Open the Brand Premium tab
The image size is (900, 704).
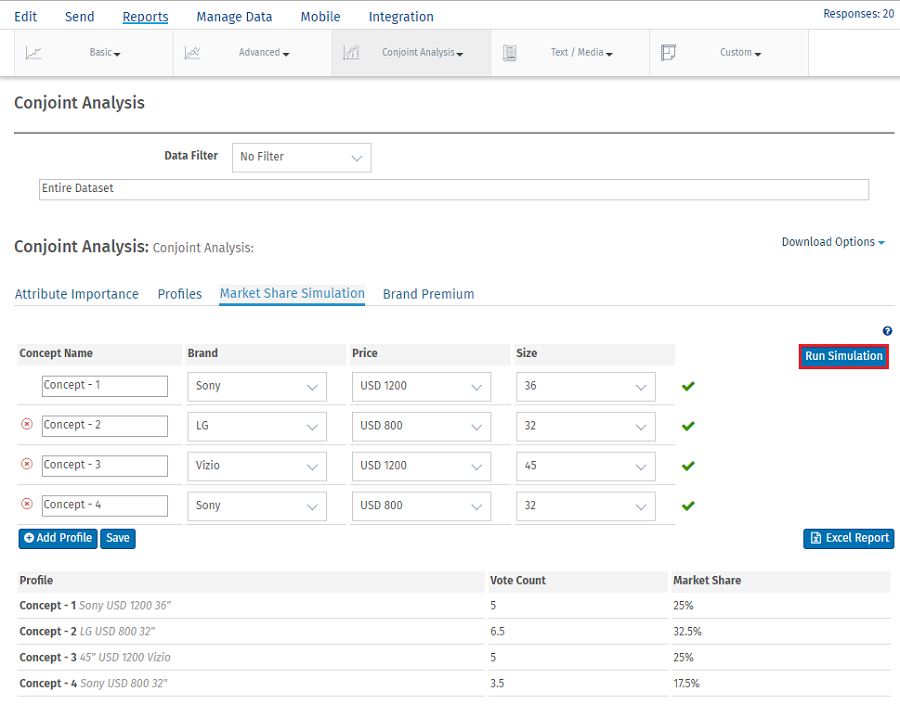[x=428, y=294]
